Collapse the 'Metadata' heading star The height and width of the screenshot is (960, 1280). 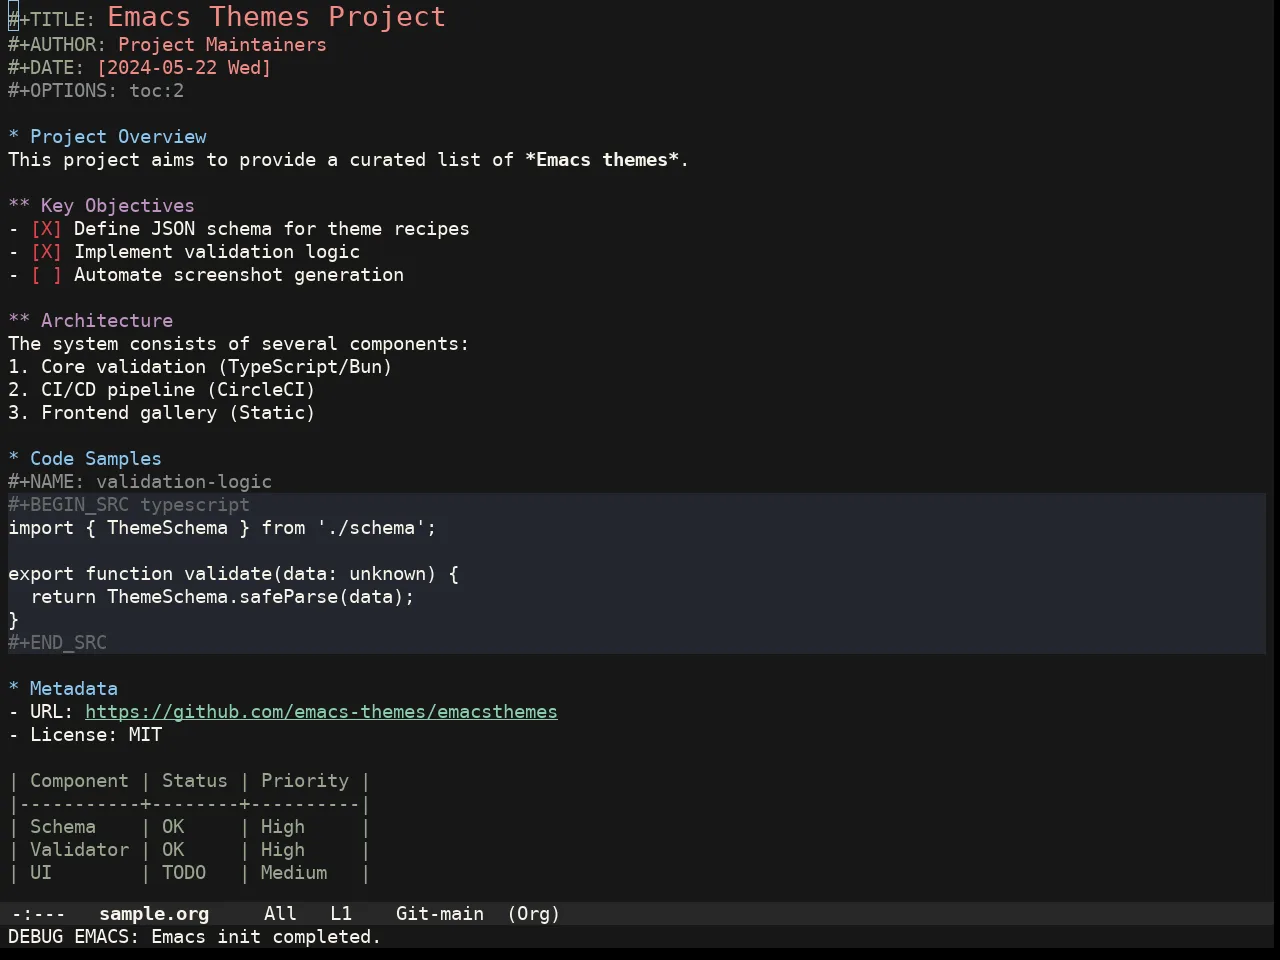tap(13, 689)
